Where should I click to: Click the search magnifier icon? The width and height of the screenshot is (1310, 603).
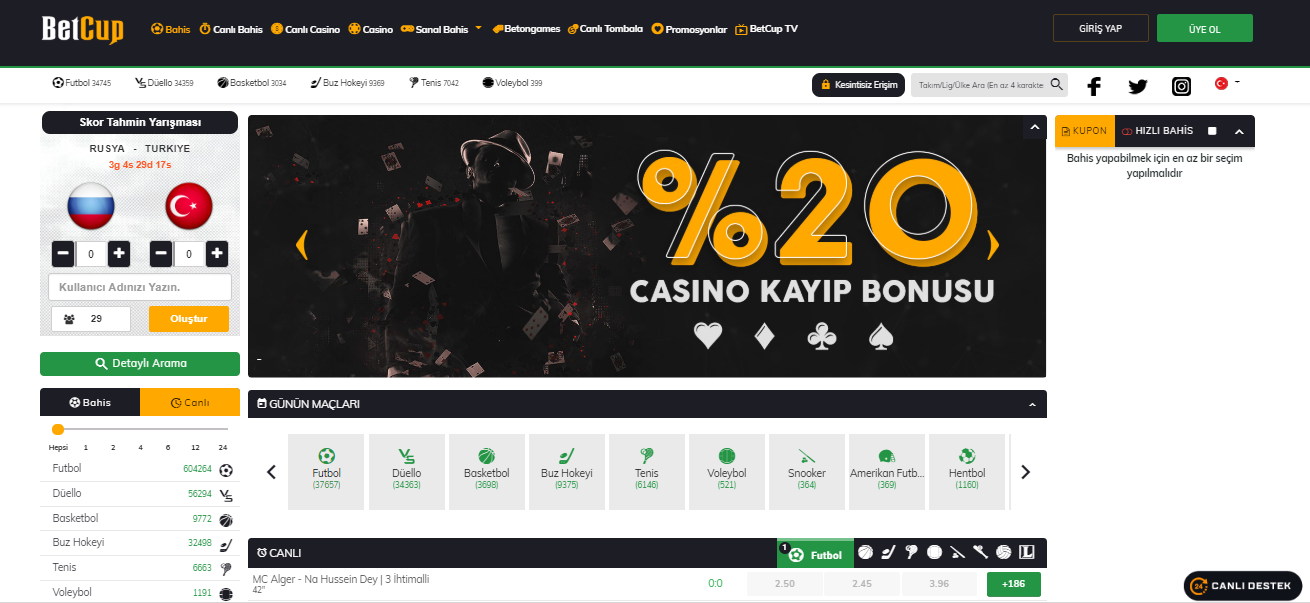tap(1057, 85)
